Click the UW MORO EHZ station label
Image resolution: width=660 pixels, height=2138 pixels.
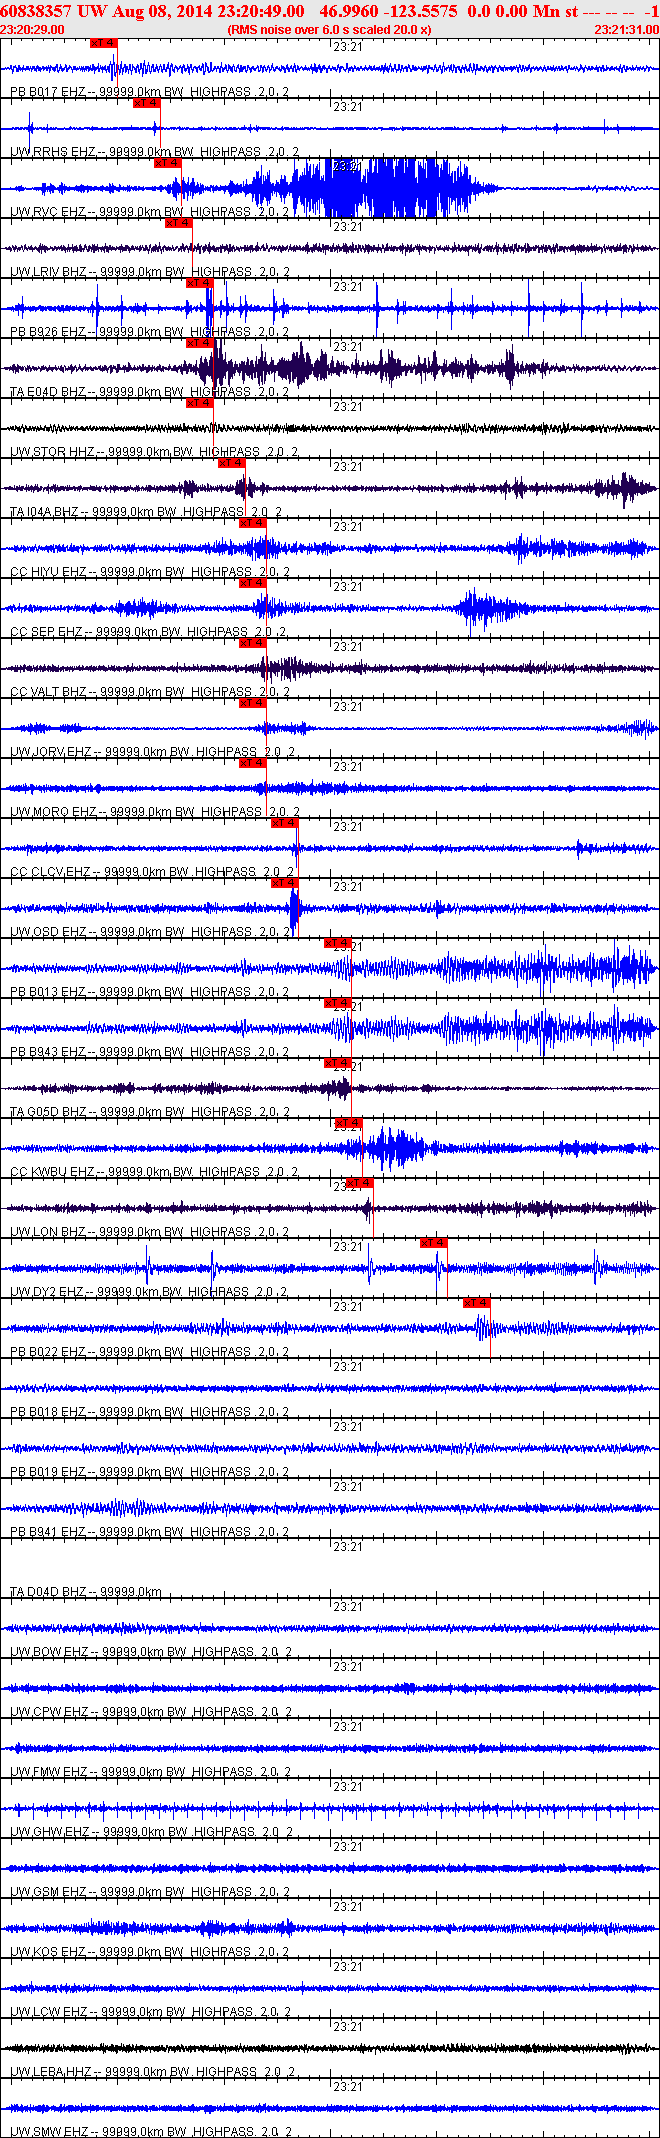(154, 812)
